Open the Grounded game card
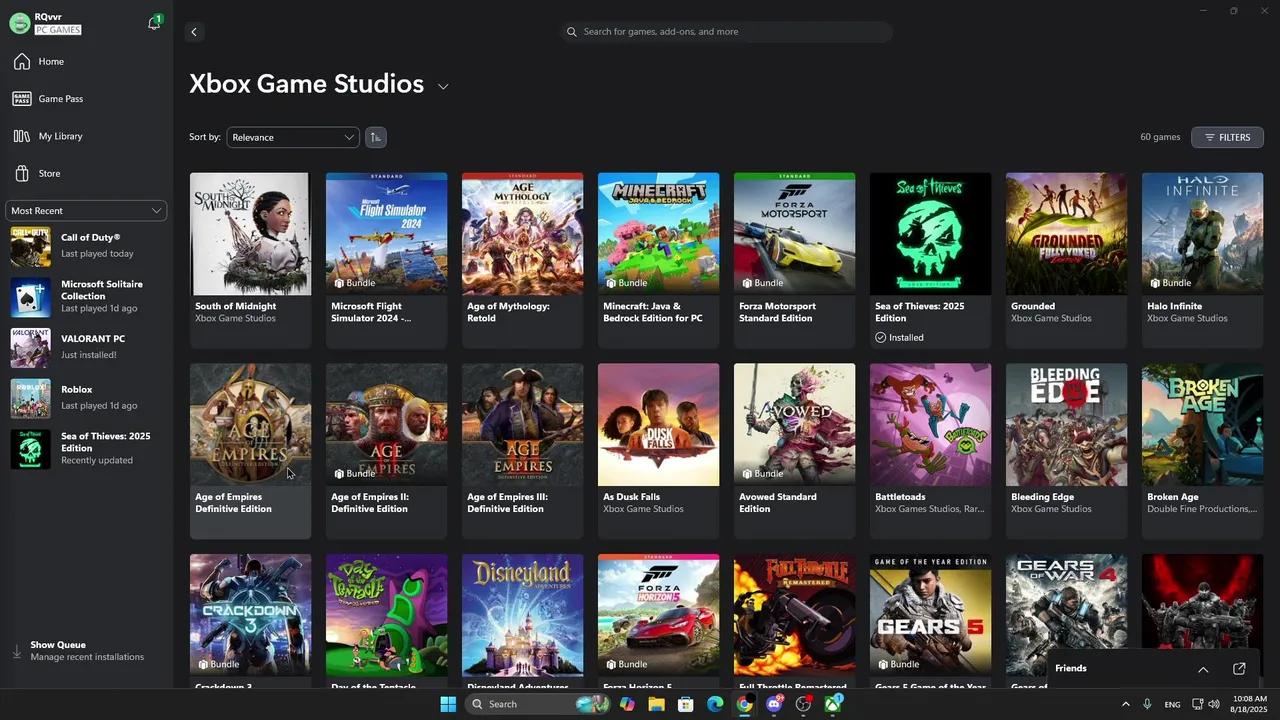1280x720 pixels. 1066,260
